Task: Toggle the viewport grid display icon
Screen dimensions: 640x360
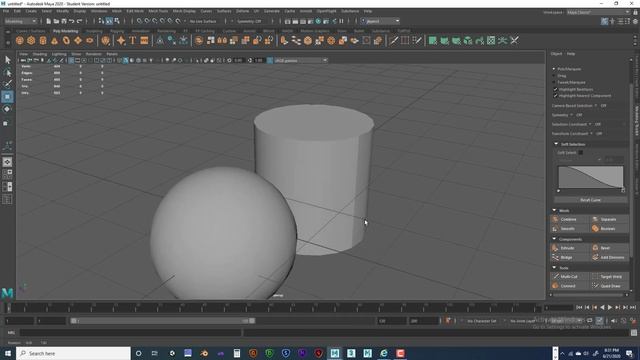Action: point(71,60)
